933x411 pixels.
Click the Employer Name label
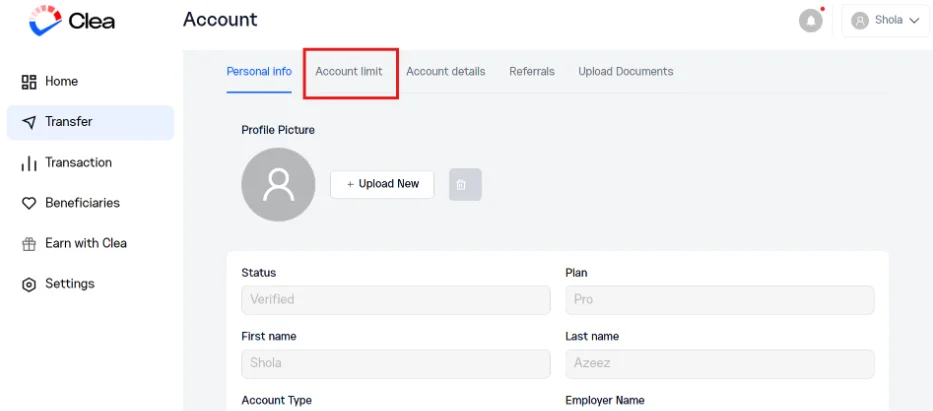click(x=605, y=400)
